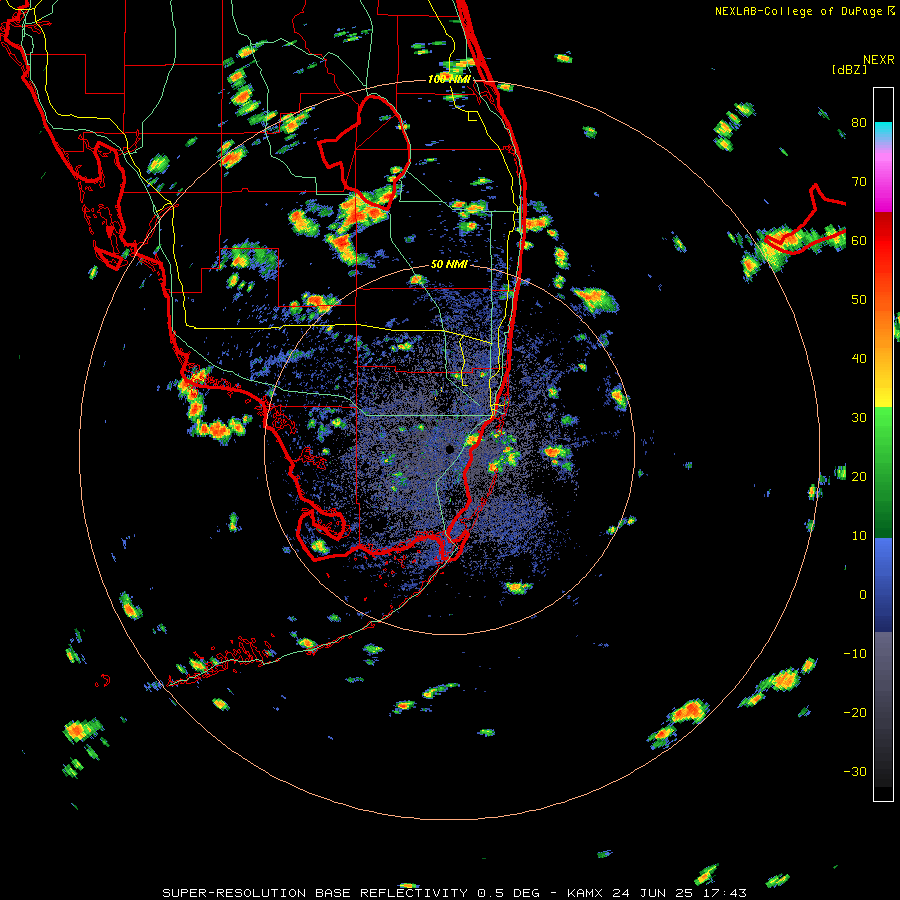Click the 100 NMI range ring label

pyautogui.click(x=449, y=79)
